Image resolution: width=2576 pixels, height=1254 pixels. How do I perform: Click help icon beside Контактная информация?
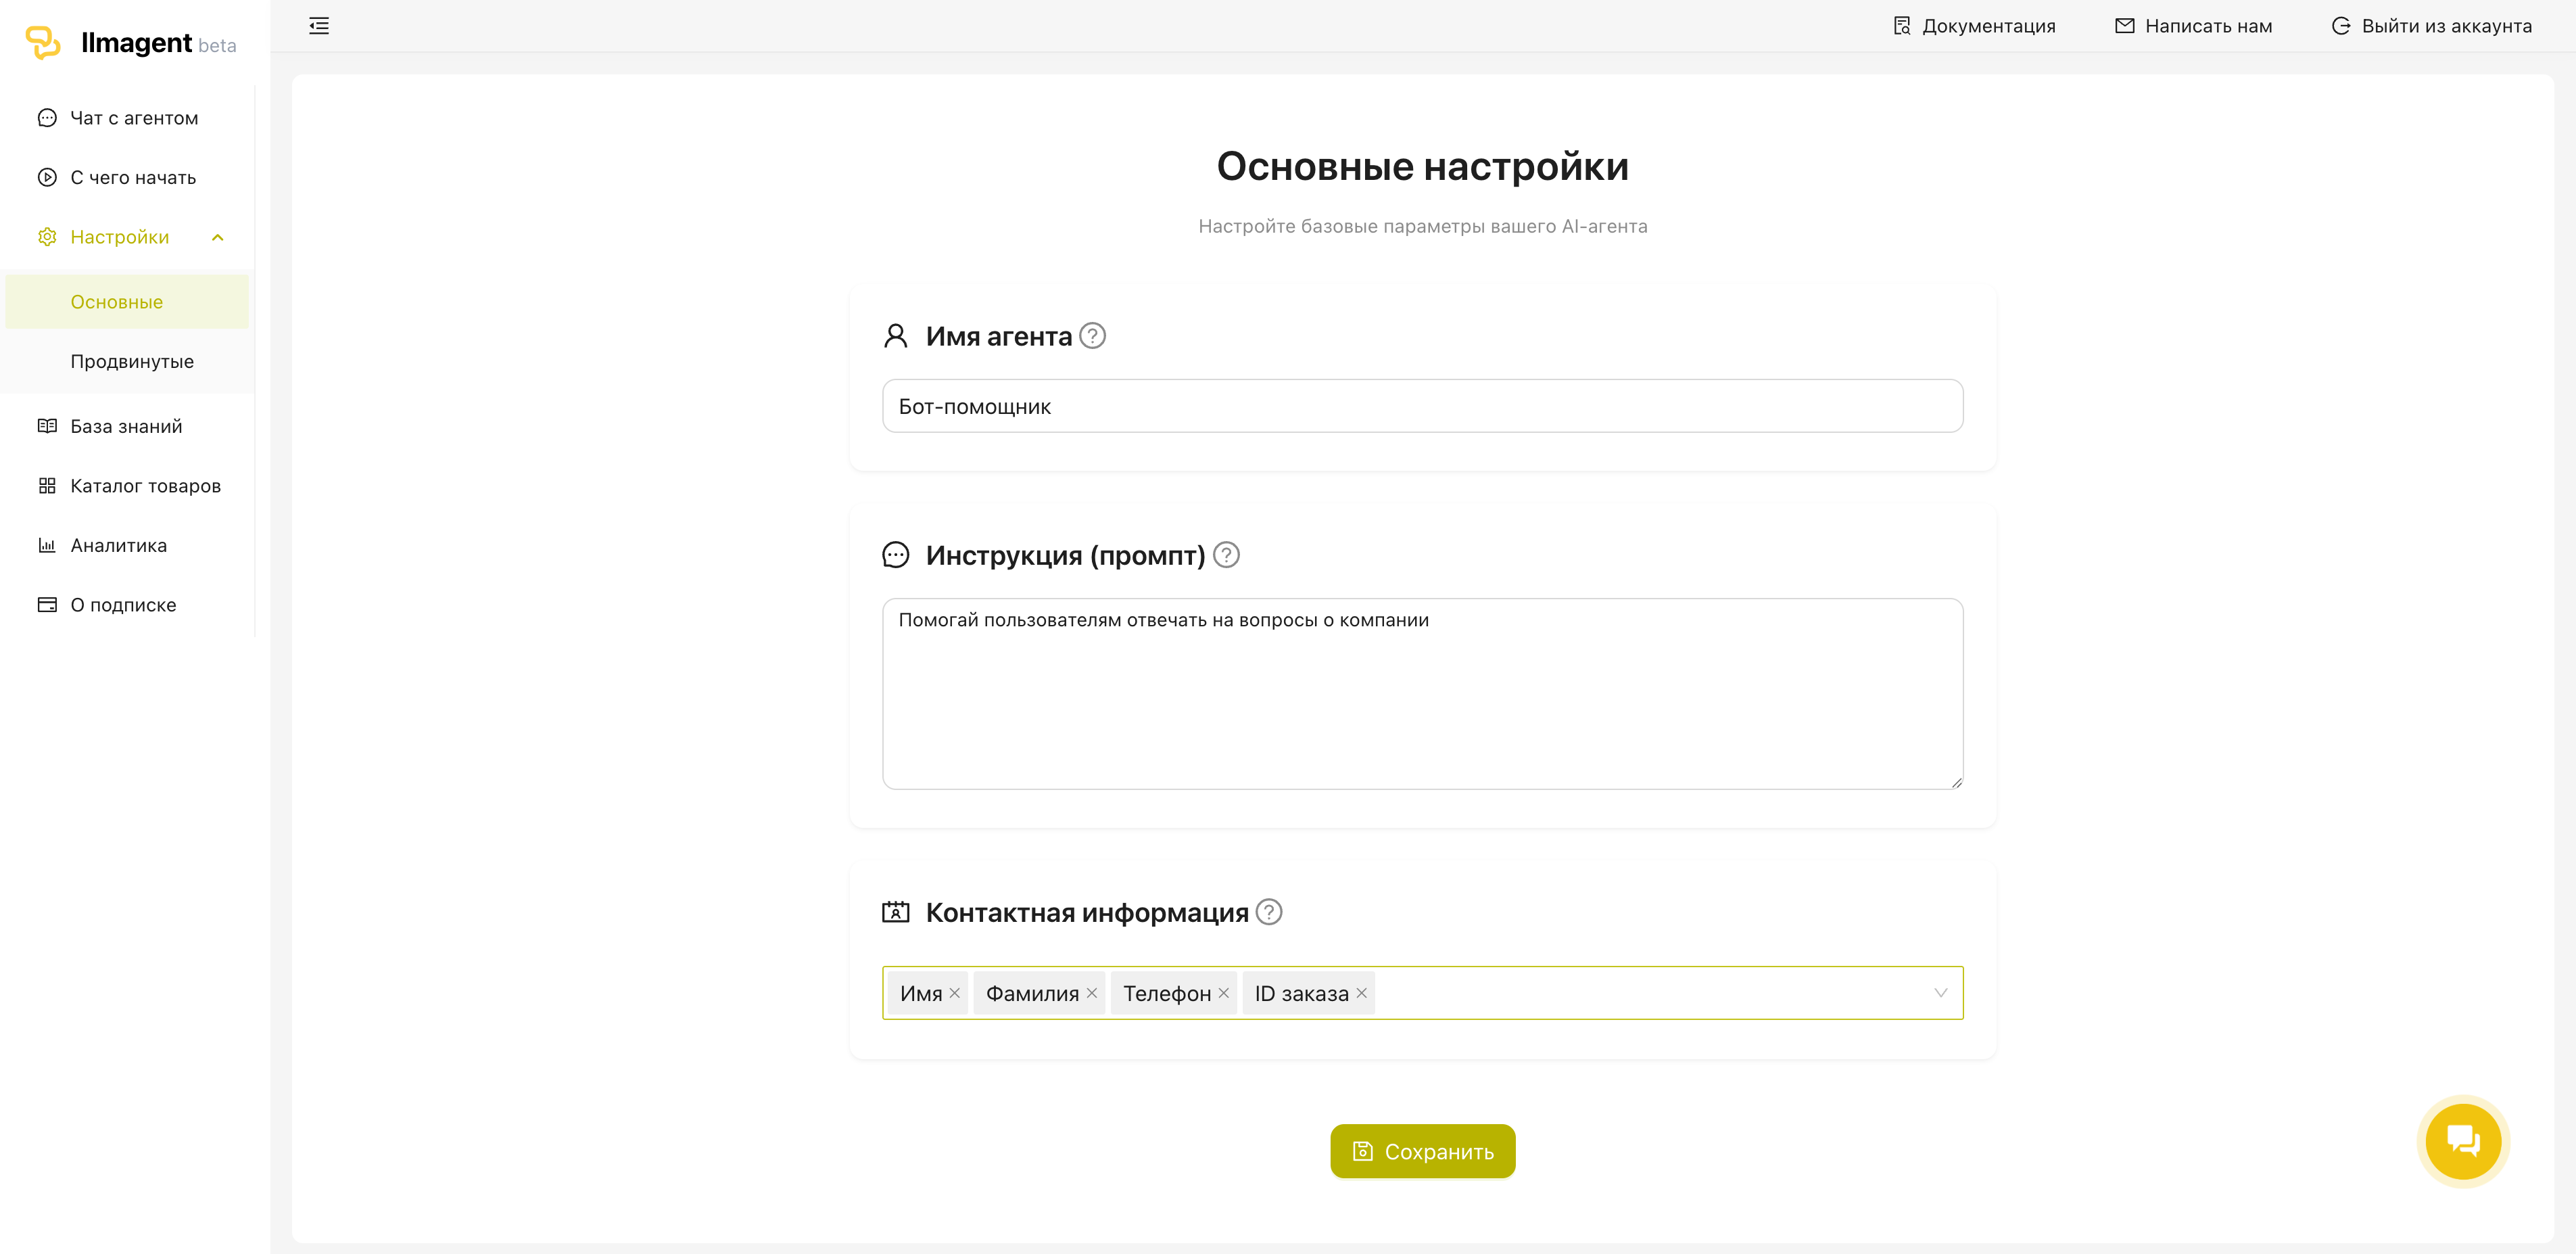click(1269, 912)
